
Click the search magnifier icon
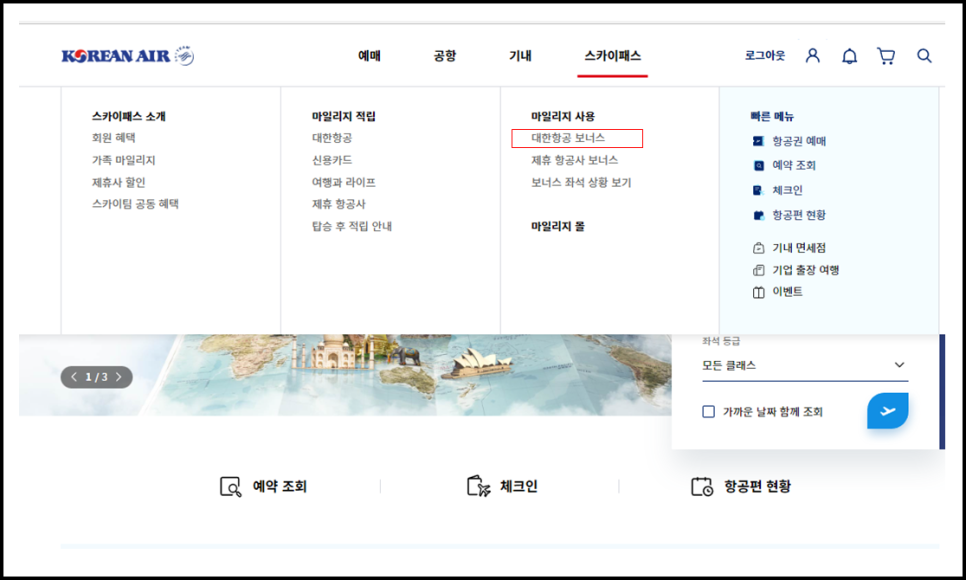924,56
